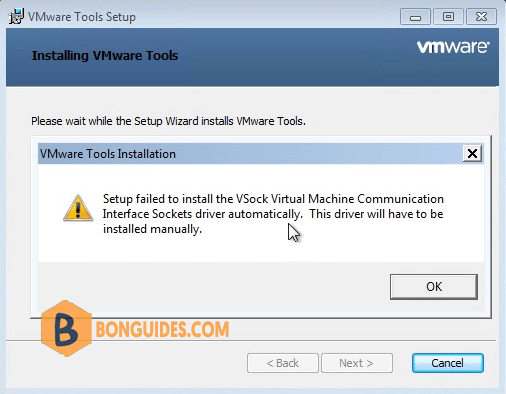Click the grayed-out Back button
Viewport: 506px width, 394px height.
[283, 363]
